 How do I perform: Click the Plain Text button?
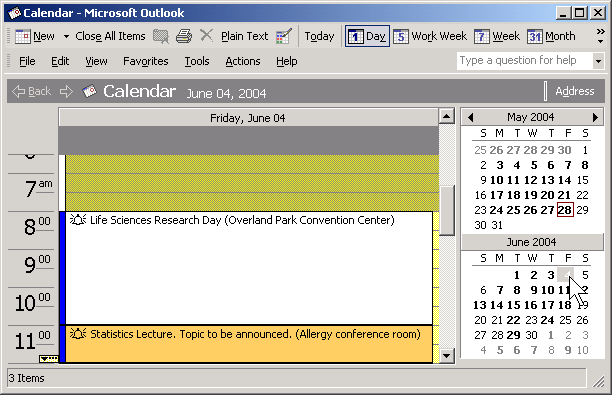(244, 36)
